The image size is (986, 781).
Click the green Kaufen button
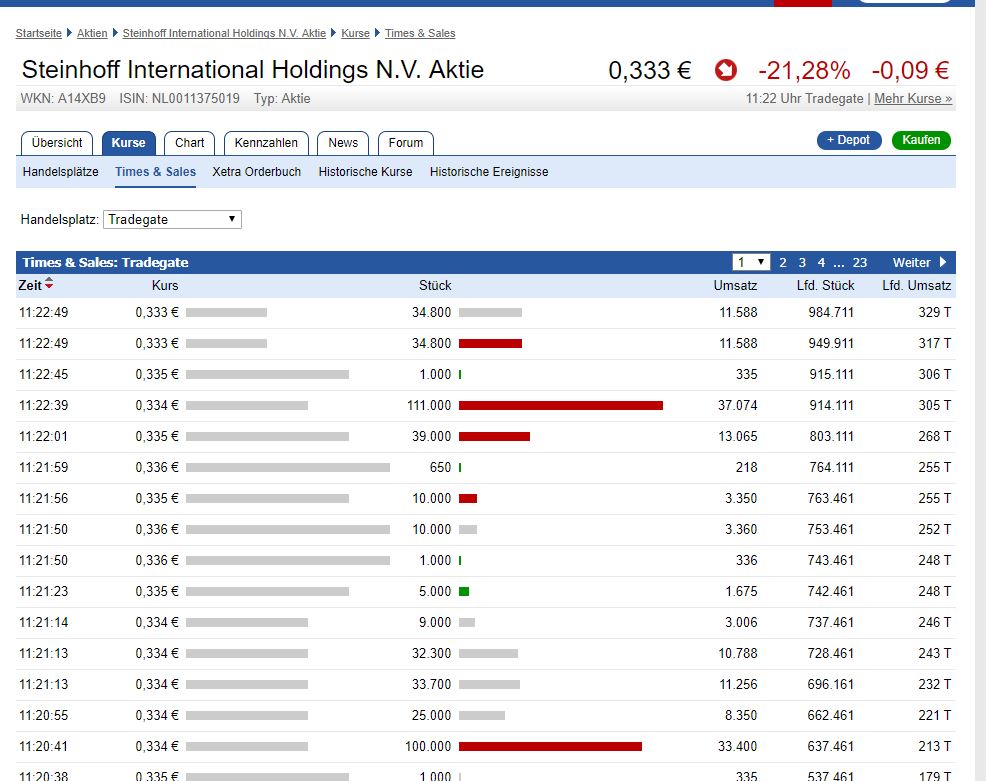point(921,140)
